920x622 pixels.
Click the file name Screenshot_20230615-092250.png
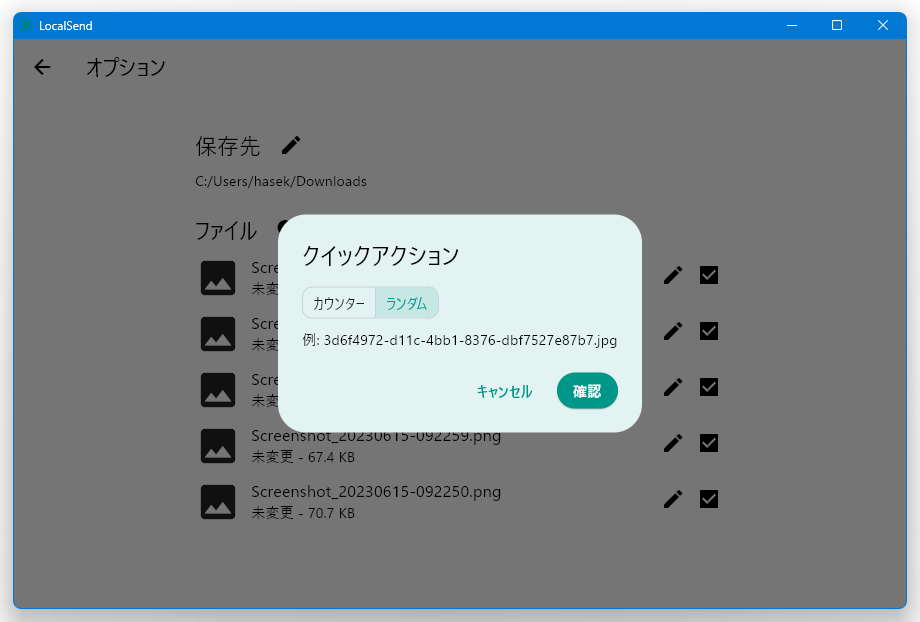coord(376,492)
